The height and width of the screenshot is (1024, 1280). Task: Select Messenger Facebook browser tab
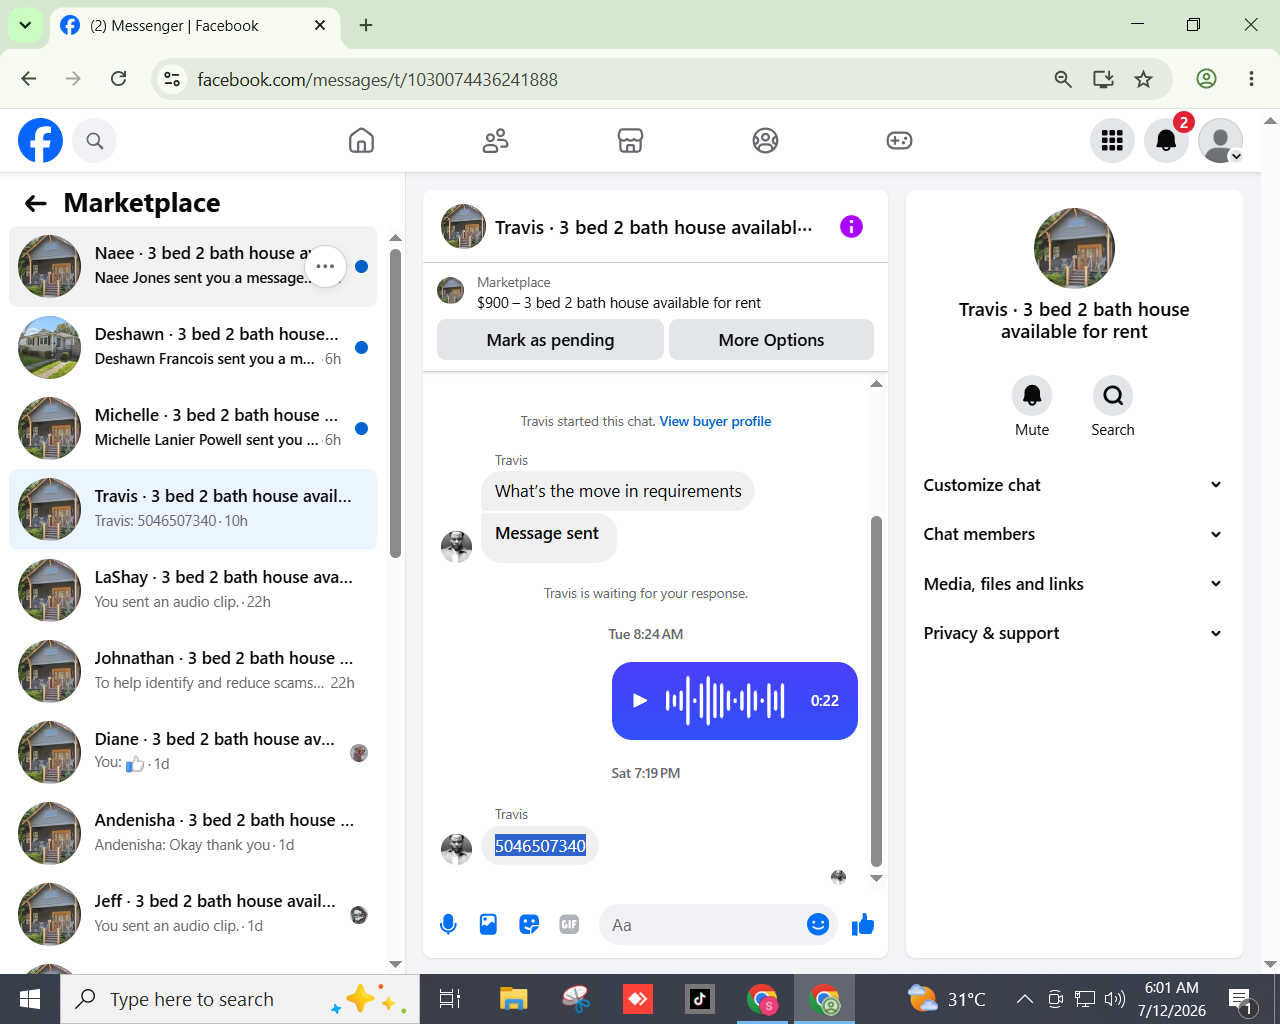pos(193,25)
